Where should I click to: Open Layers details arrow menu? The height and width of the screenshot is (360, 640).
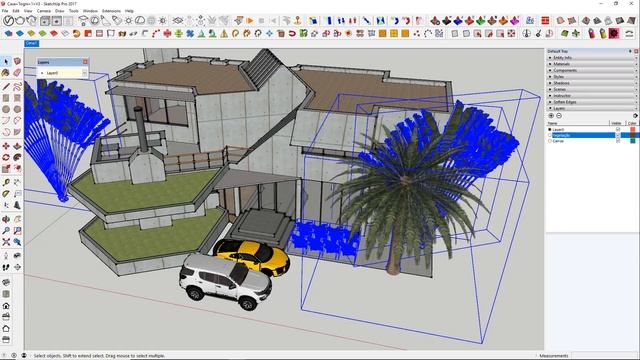coord(635,116)
